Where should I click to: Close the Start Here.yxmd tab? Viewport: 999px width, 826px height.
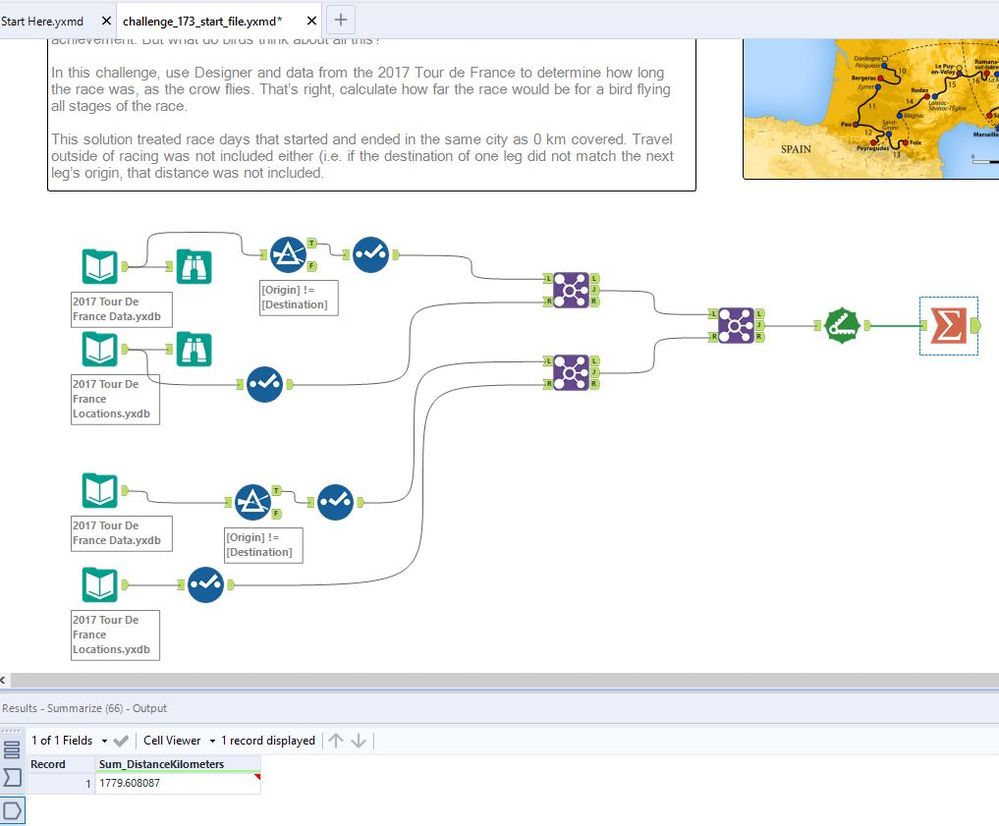(x=106, y=21)
